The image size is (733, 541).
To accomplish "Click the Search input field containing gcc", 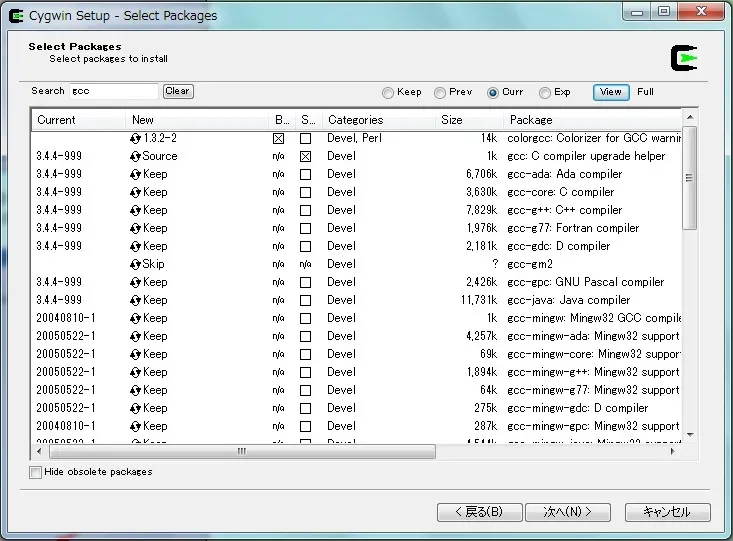I will pos(112,91).
